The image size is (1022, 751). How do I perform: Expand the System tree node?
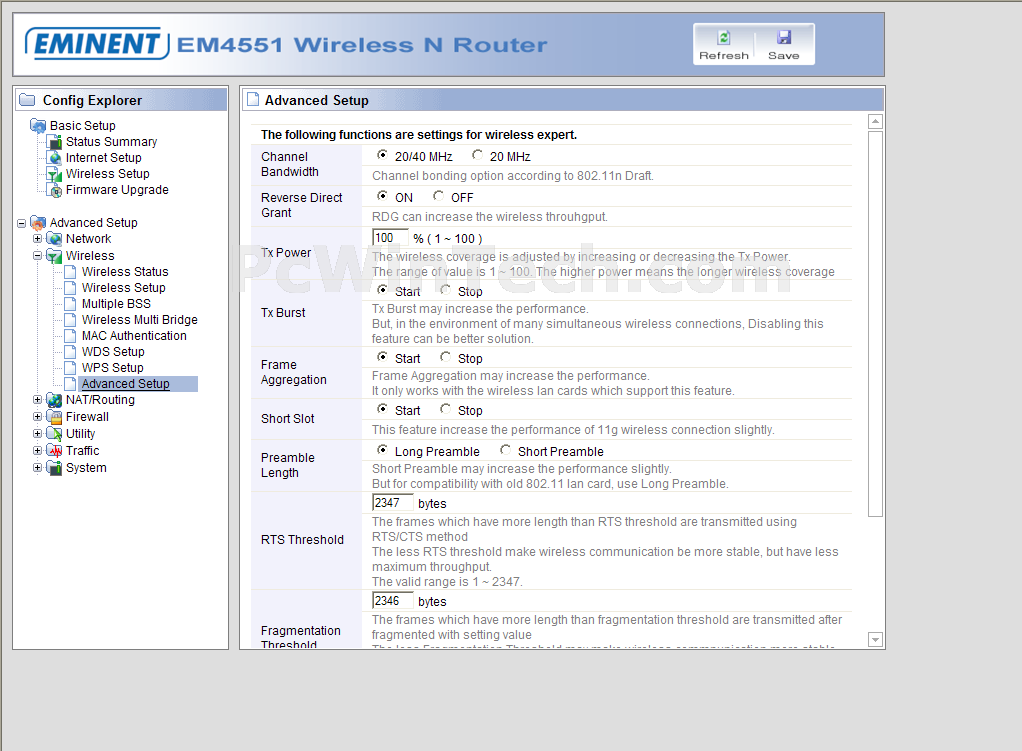(37, 467)
